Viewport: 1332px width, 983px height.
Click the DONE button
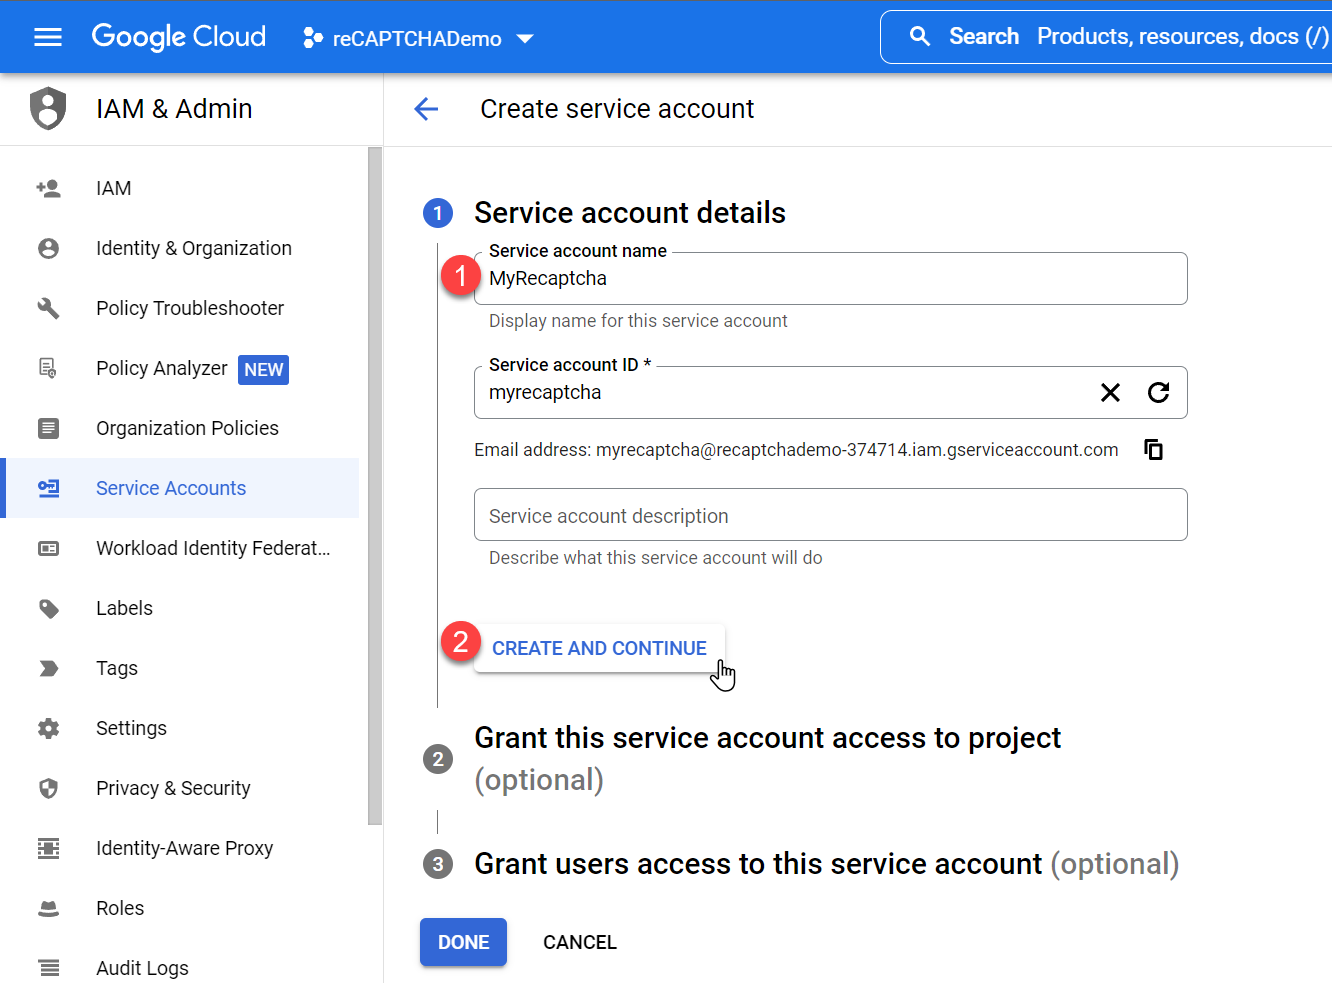pos(463,942)
